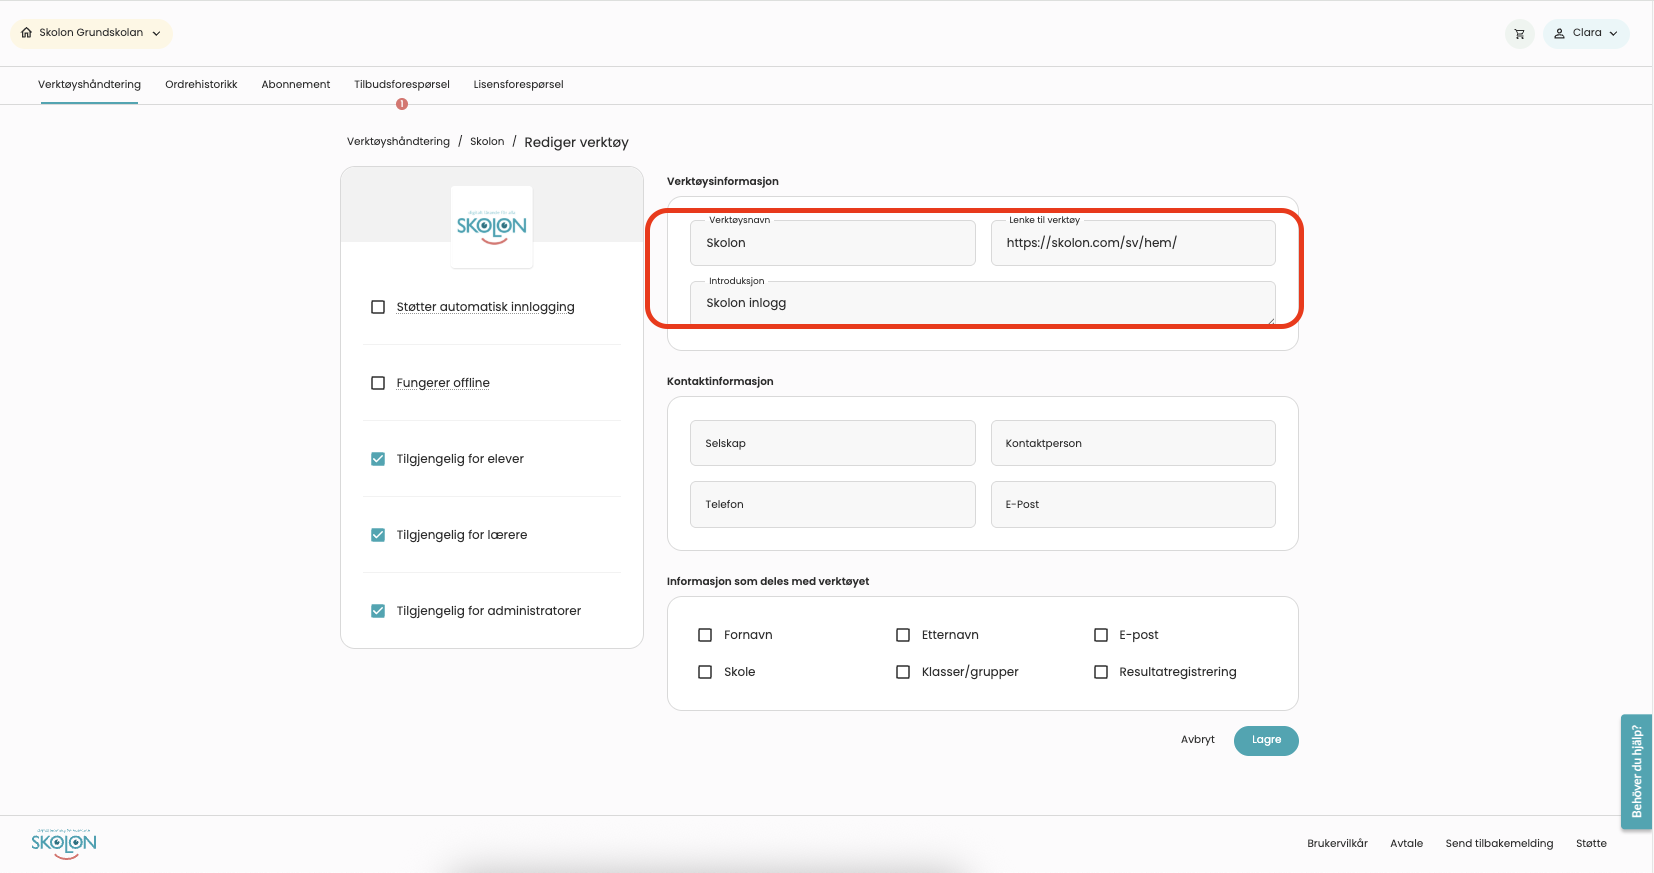The image size is (1654, 873).
Task: Enable Støtter automatisk innlogging checkbox
Action: click(378, 307)
